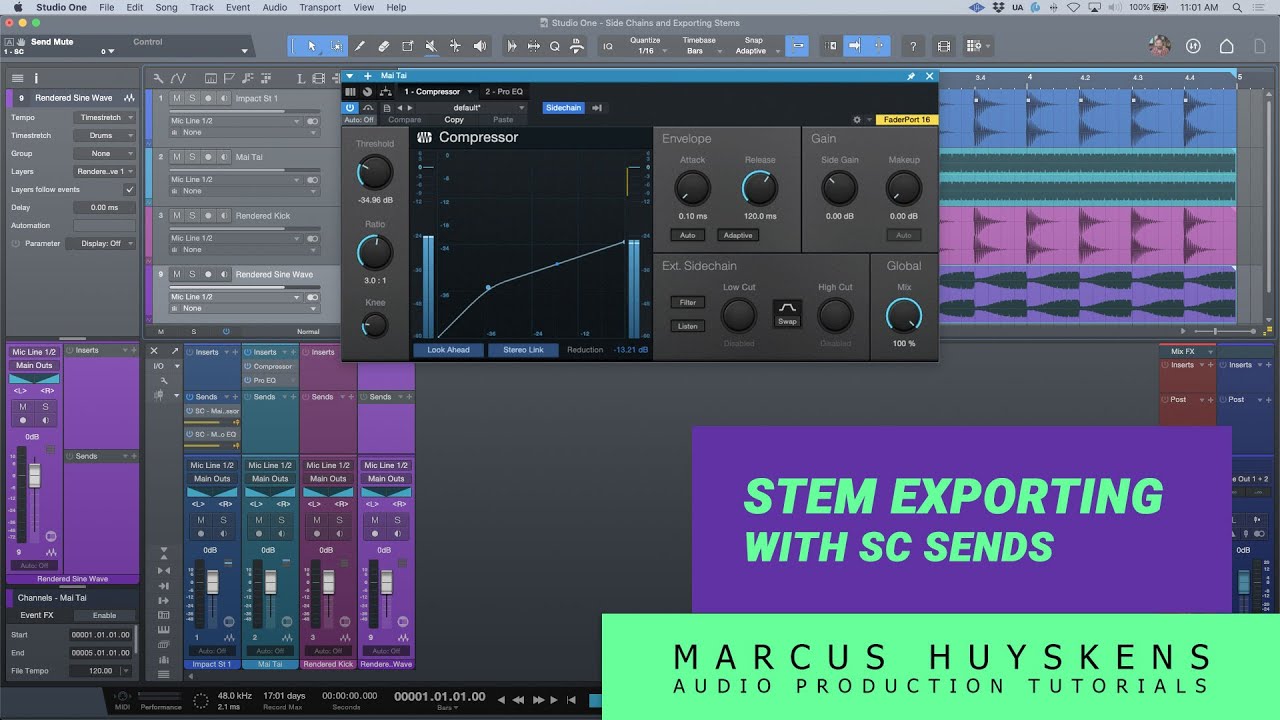Open the Track menu

[x=202, y=7]
